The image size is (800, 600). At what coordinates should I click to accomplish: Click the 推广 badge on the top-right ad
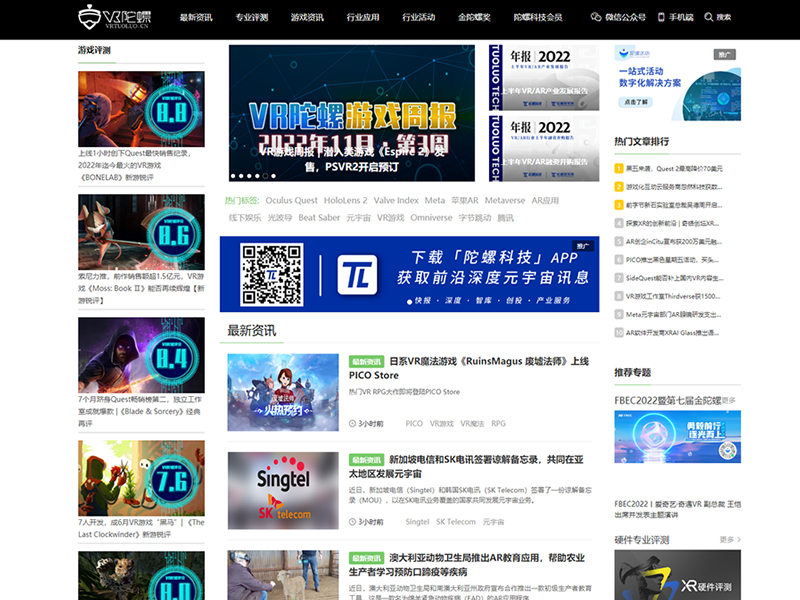(x=724, y=55)
